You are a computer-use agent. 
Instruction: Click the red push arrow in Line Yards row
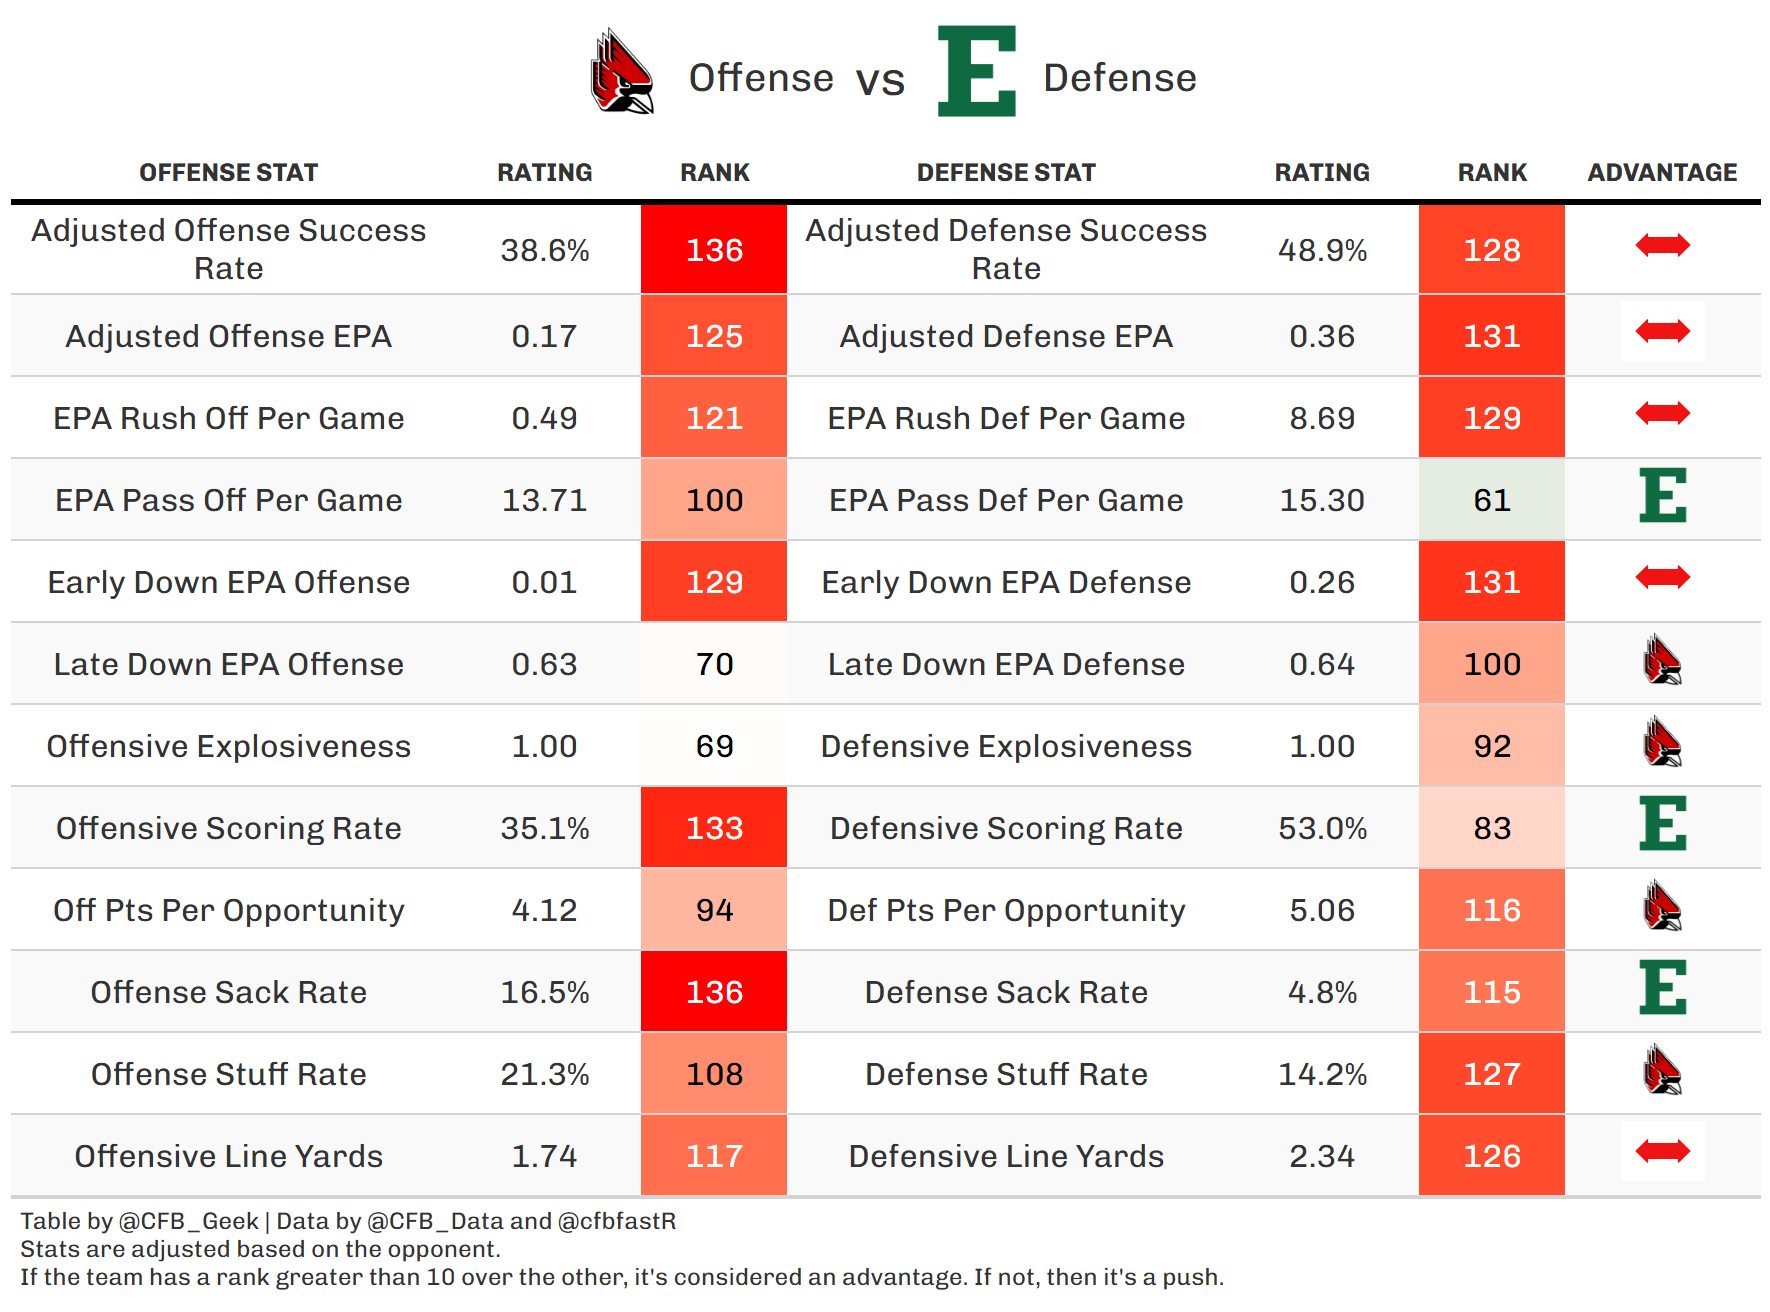(1662, 1152)
